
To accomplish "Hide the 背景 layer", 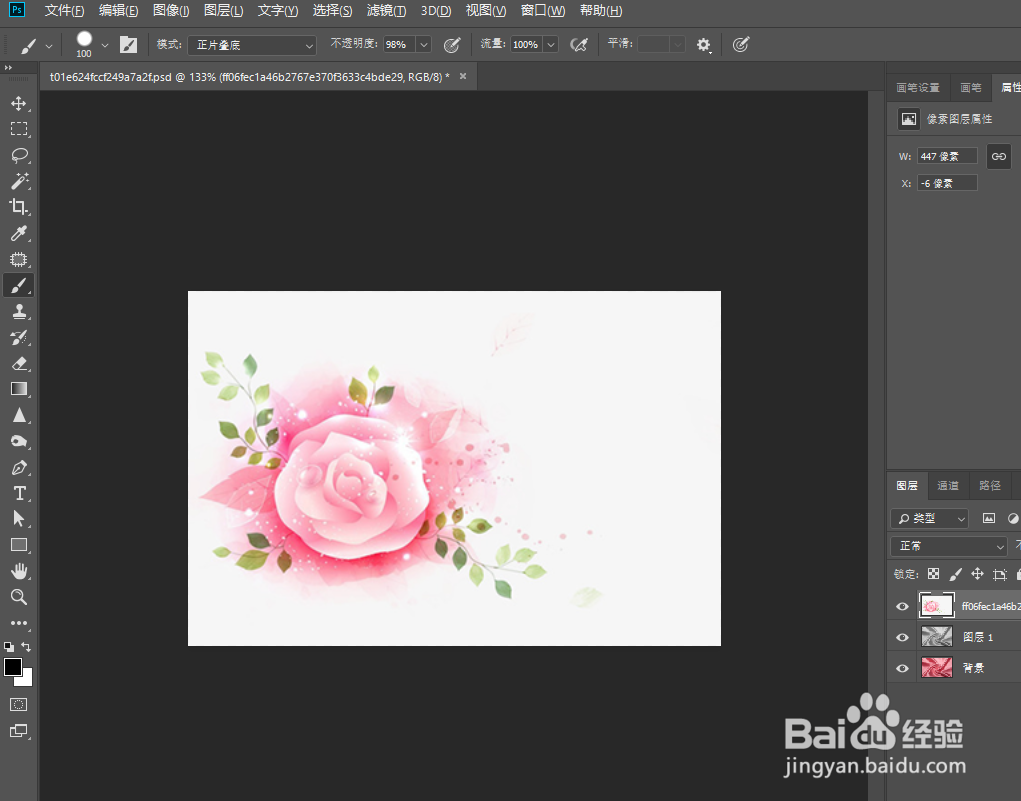I will coord(902,668).
